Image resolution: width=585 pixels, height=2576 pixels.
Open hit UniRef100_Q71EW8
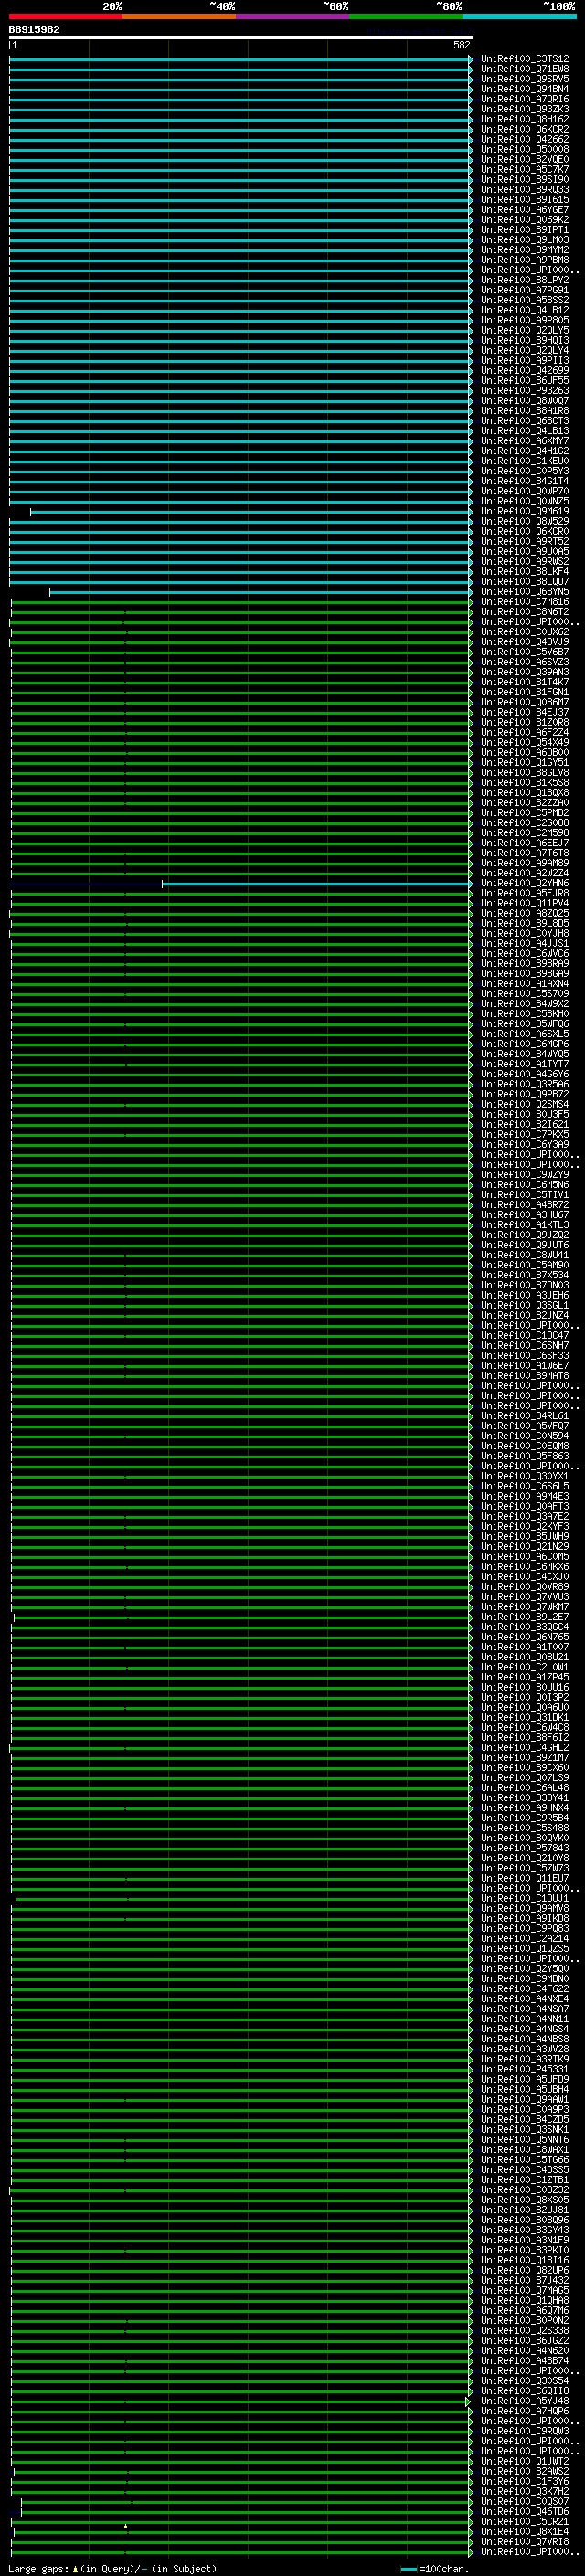(x=524, y=69)
